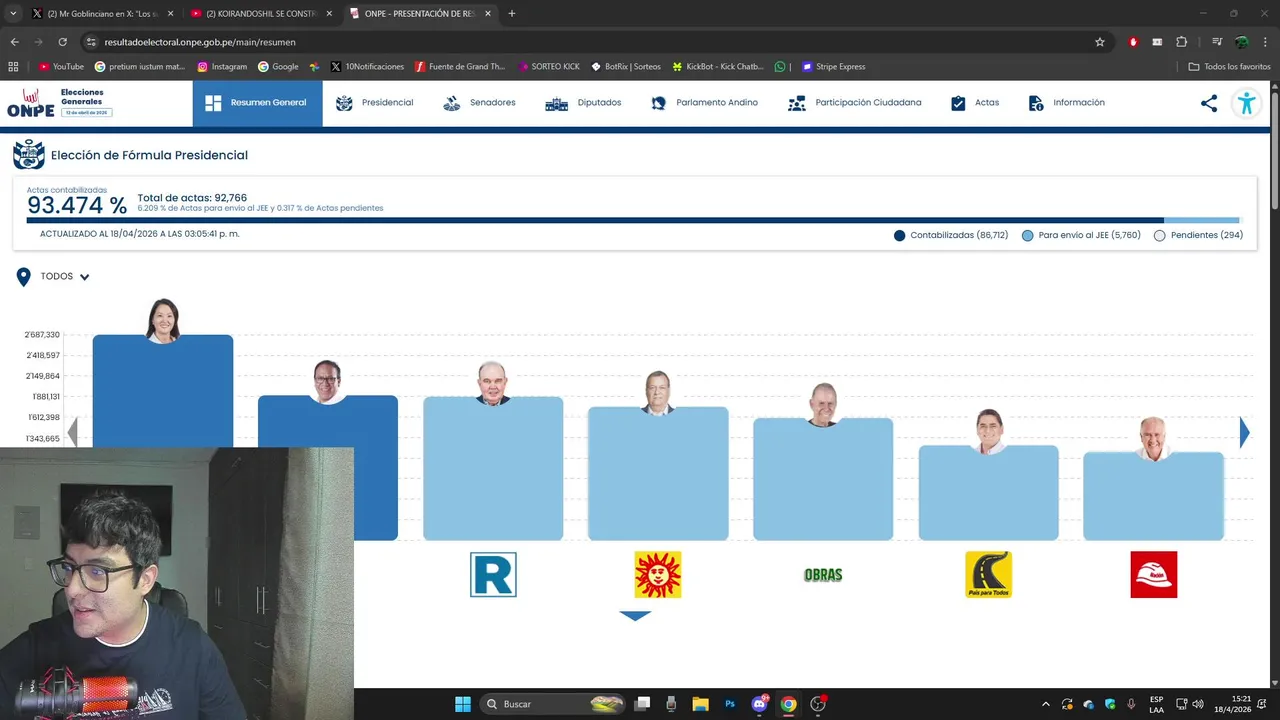This screenshot has height=720, width=1280.
Task: Reload the page with the refresh button
Action: (62, 42)
